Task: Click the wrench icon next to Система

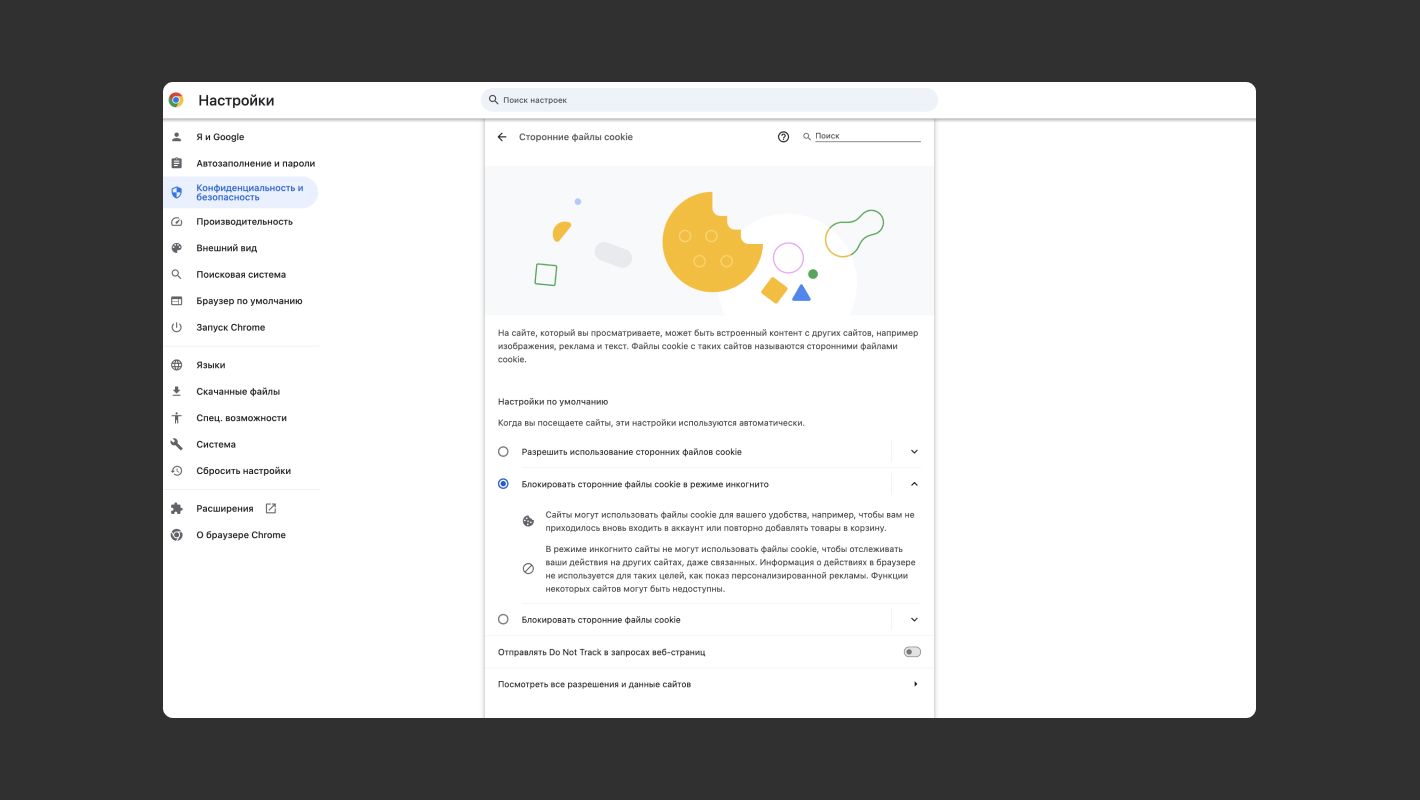Action: (x=177, y=443)
